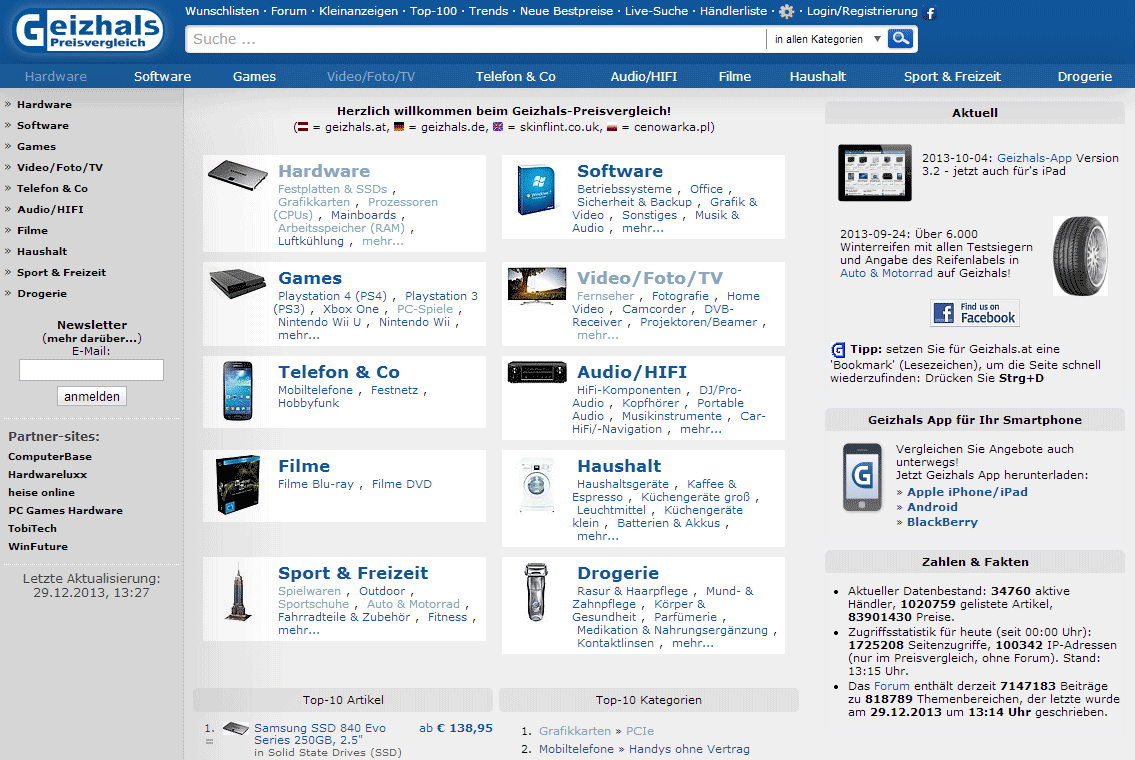Click the TV image by Video/Foto/TV

point(536,284)
